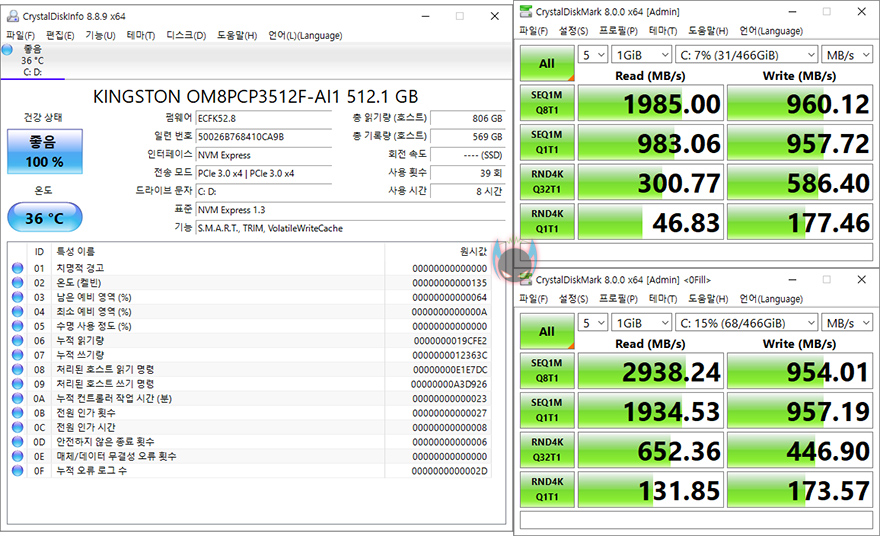Click the status orb for attribute 07 누적 쓰기량
880x536 pixels.
pyautogui.click(x=17, y=355)
